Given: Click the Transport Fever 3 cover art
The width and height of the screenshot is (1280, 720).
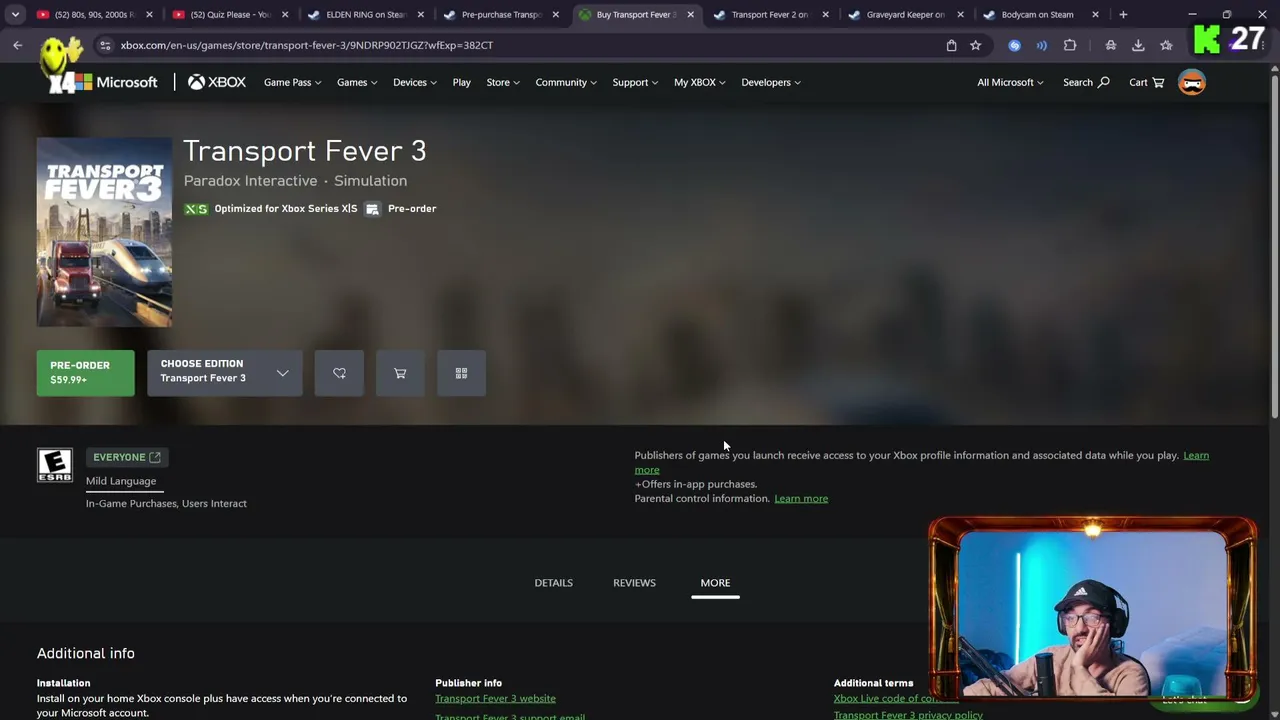Looking at the screenshot, I should (104, 232).
